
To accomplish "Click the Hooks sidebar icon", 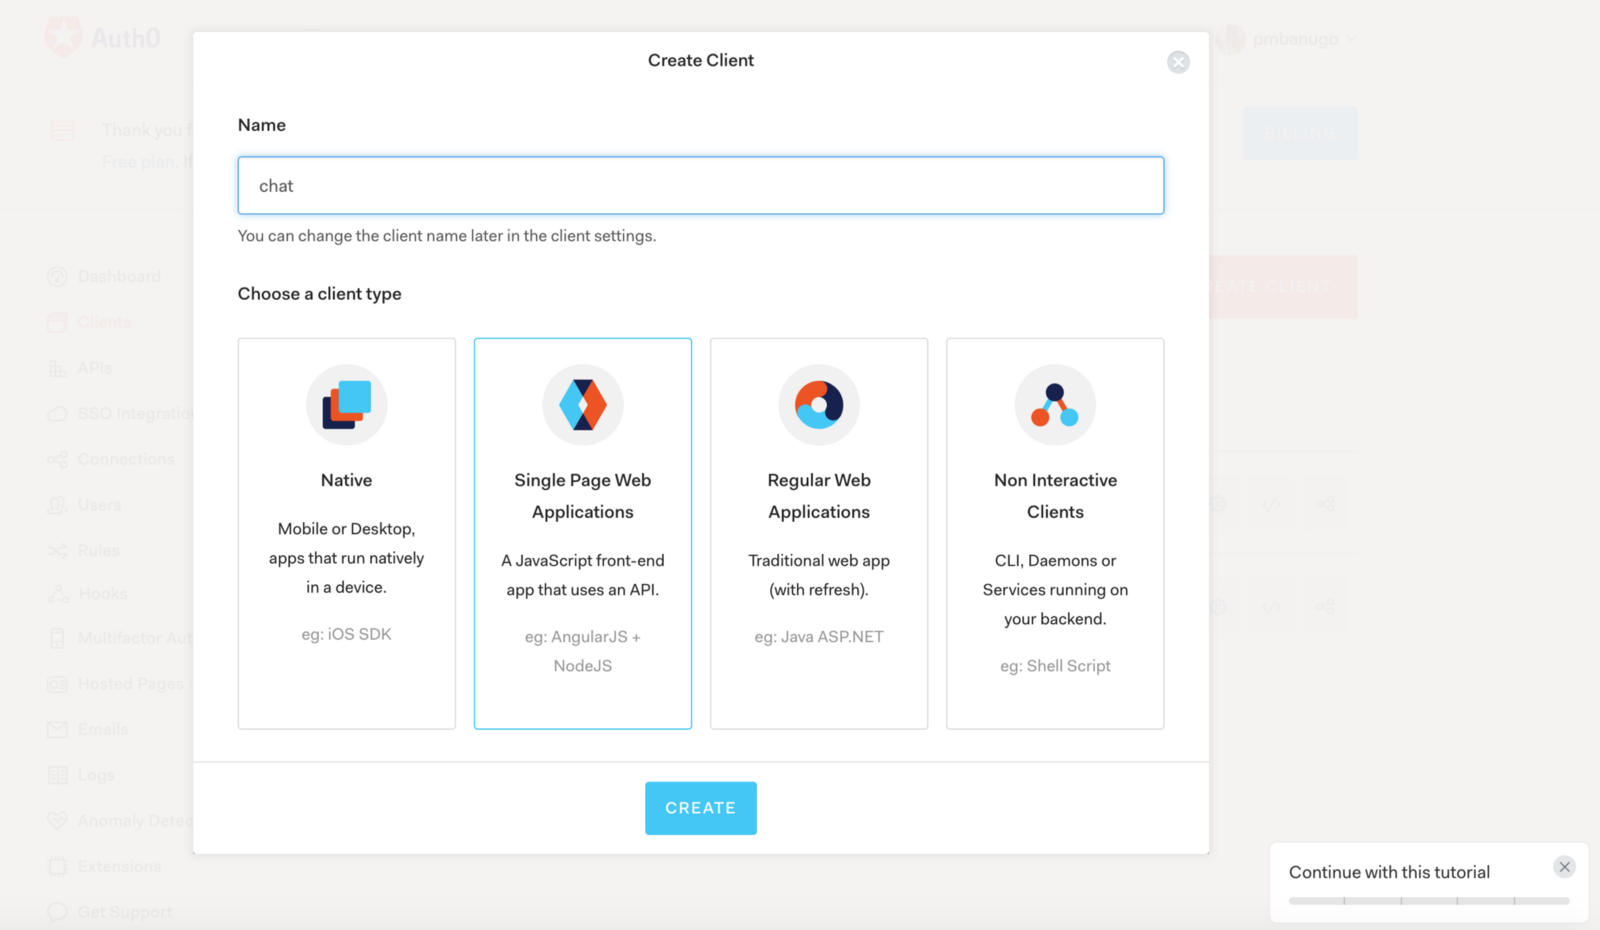I will pos(57,593).
